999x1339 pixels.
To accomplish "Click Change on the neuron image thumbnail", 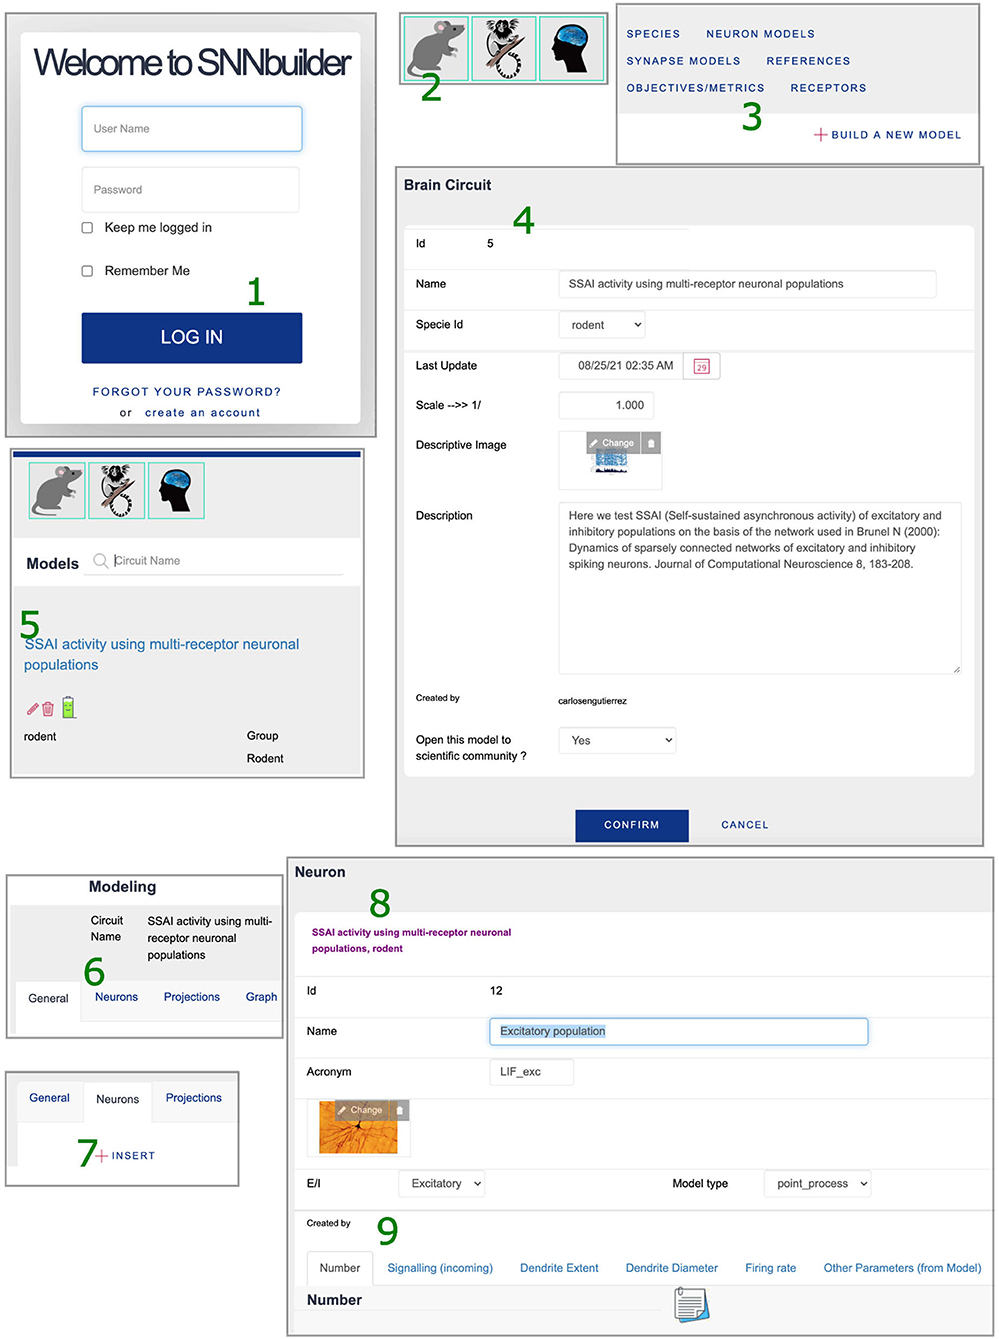I will coord(360,1110).
